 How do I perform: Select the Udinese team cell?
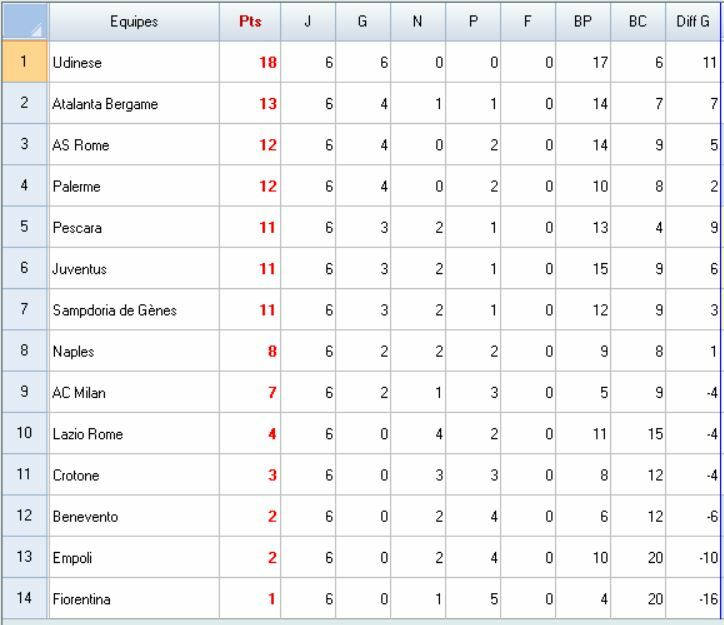point(133,63)
